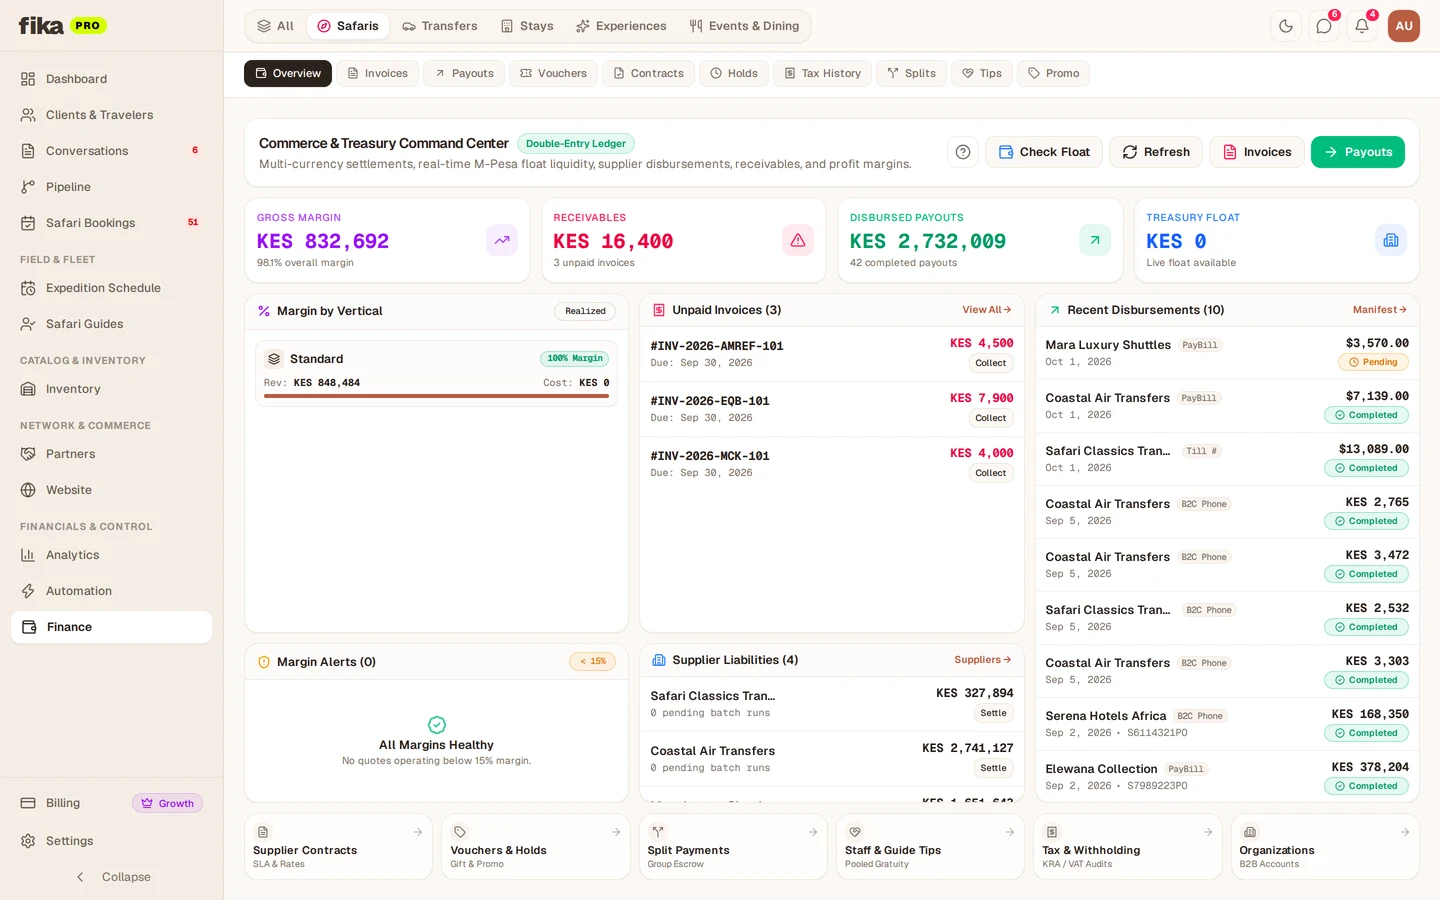
Task: Open Organizations B2B Accounts card
Action: coord(1325,847)
